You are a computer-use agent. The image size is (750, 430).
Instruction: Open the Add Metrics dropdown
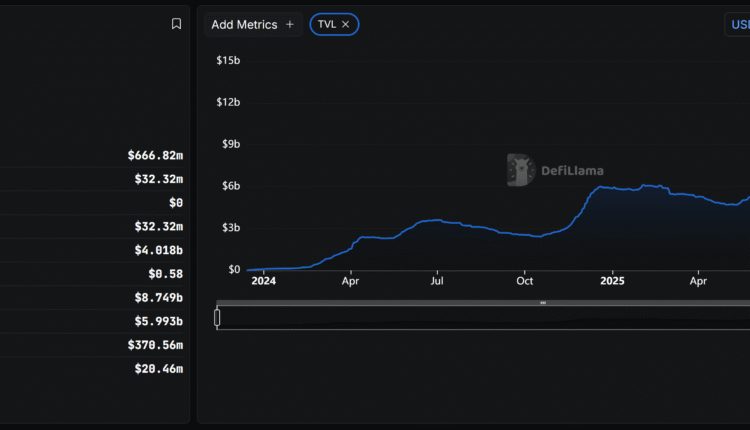point(252,24)
